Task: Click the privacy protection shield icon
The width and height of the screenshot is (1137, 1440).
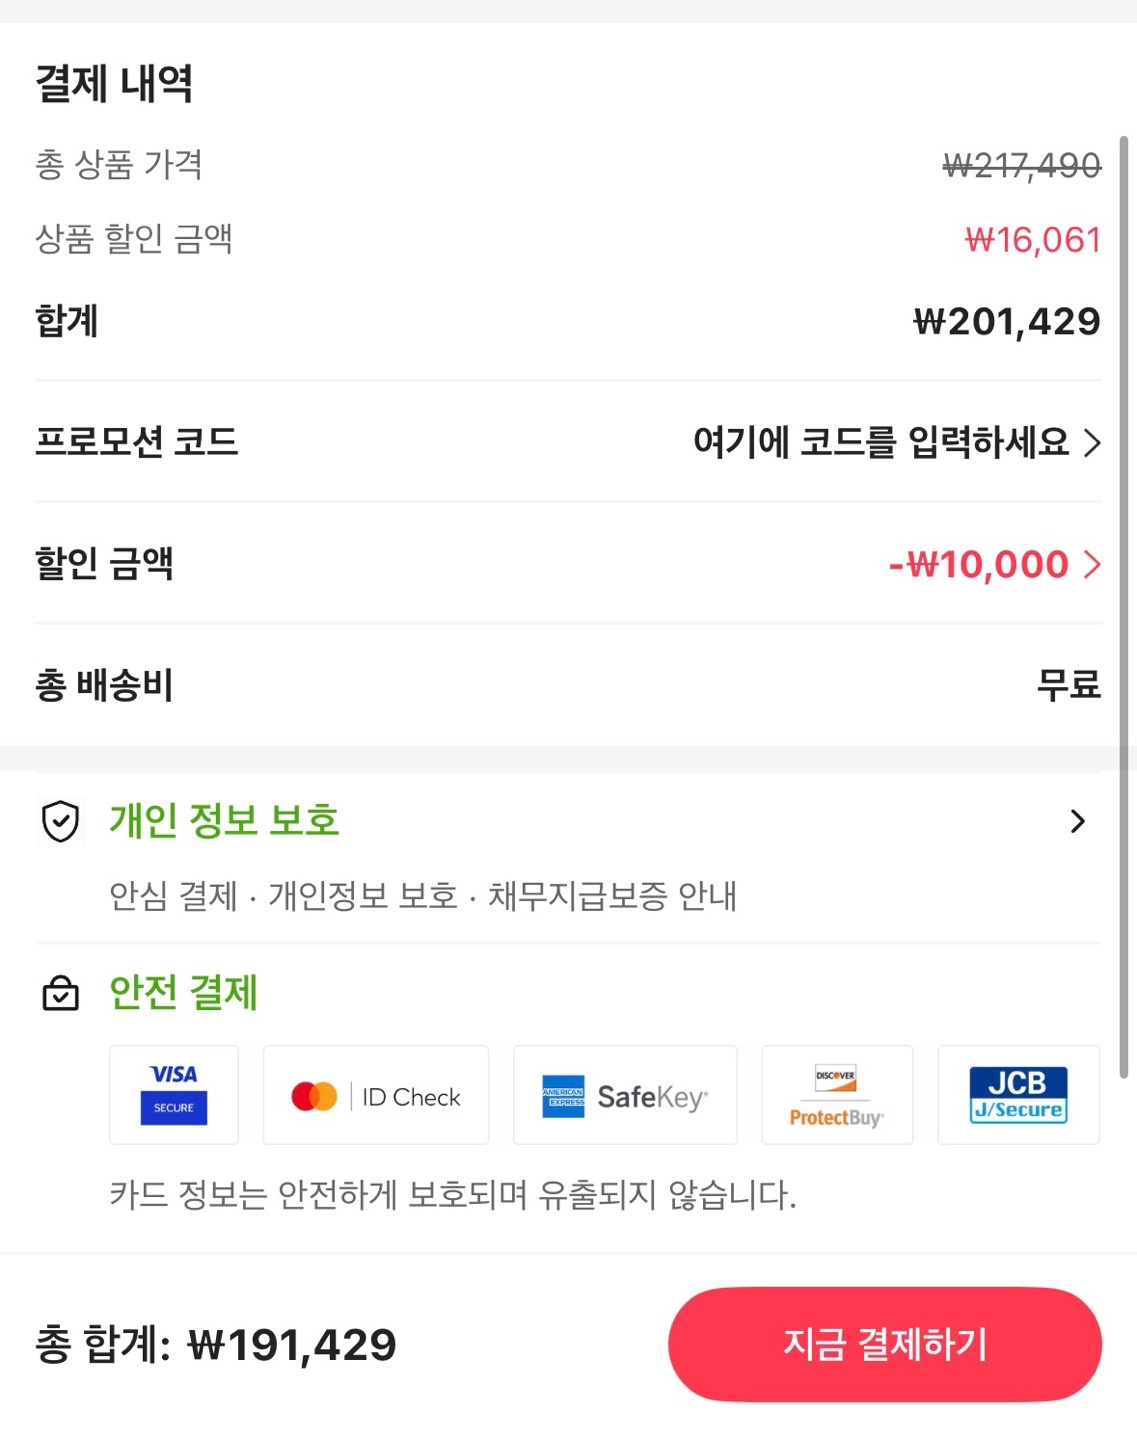Action: (61, 822)
